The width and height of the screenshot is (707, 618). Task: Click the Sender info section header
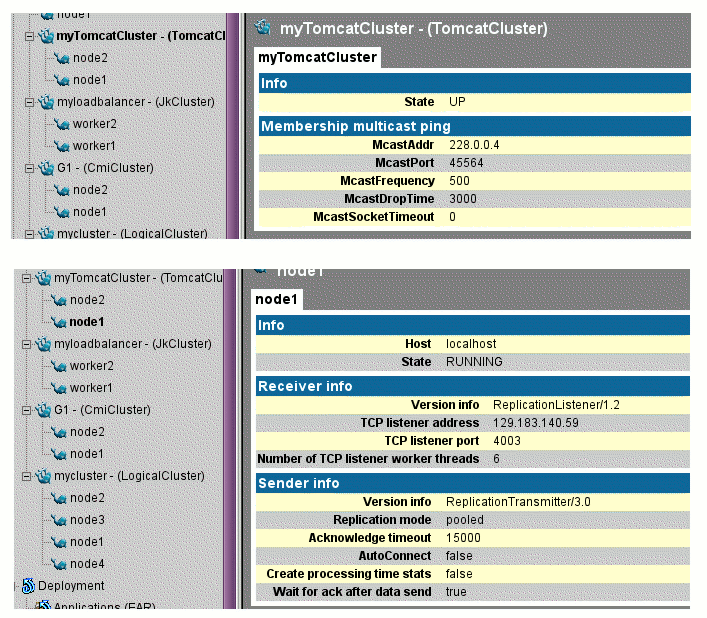473,484
